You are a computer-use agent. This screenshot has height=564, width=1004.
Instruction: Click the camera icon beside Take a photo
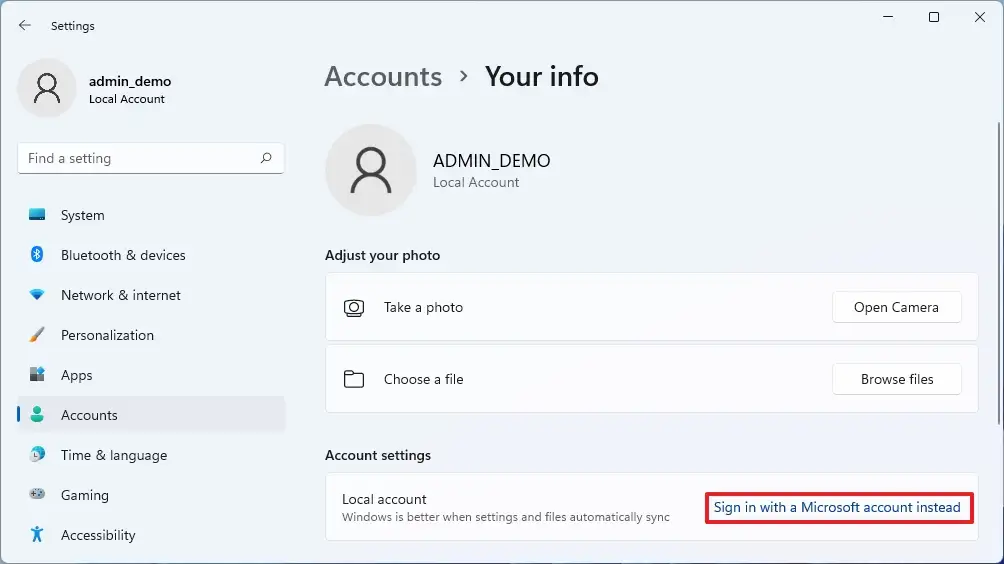click(x=353, y=308)
